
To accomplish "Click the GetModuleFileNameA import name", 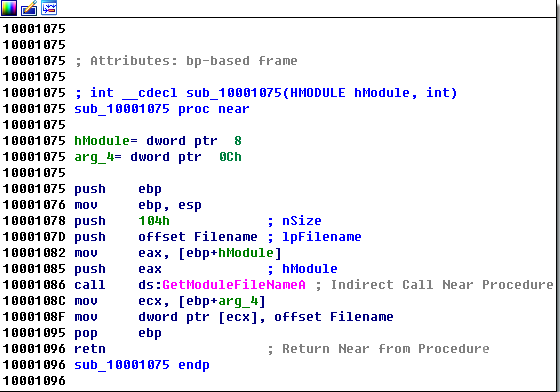I will coord(234,285).
